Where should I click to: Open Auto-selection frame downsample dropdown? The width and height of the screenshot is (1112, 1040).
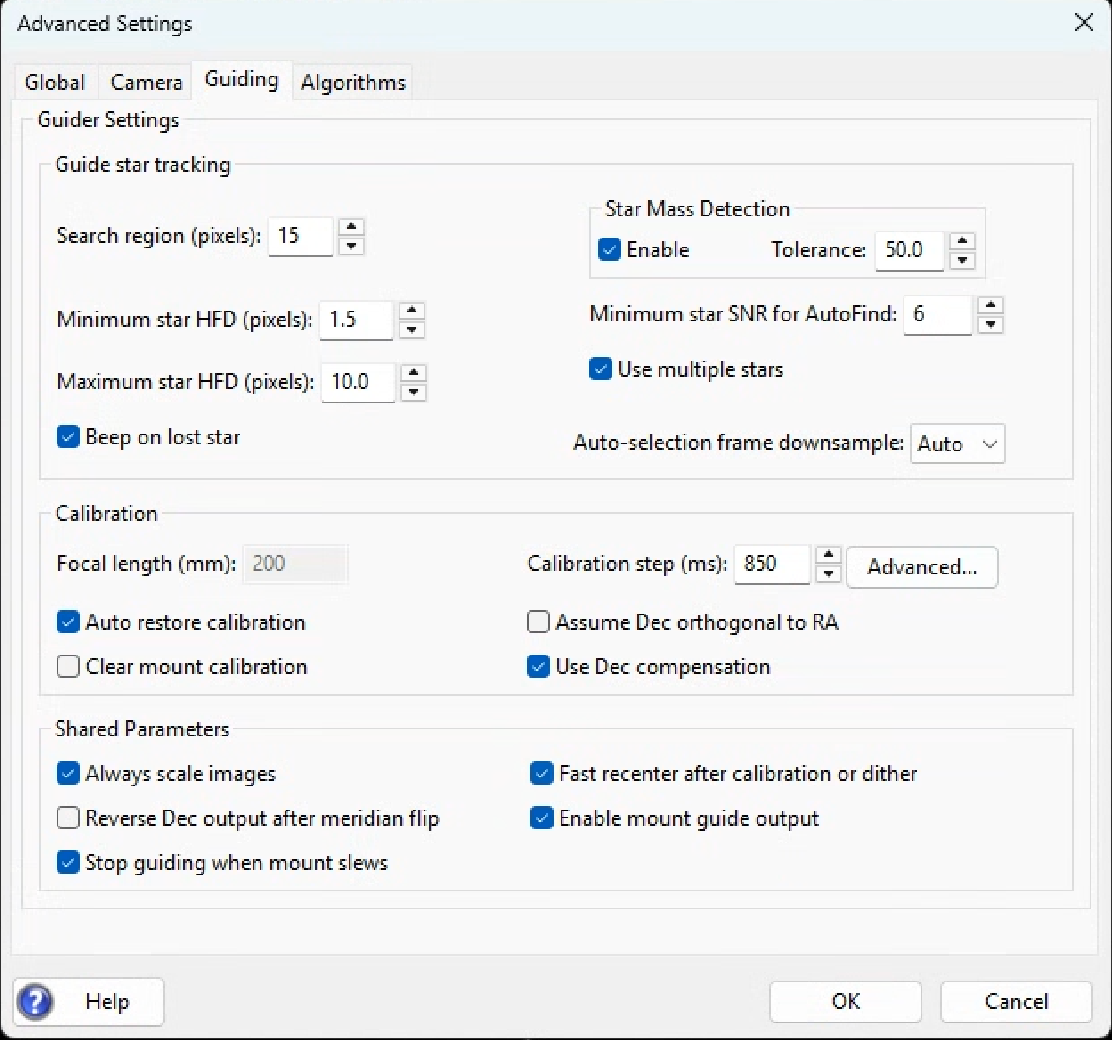tap(957, 444)
